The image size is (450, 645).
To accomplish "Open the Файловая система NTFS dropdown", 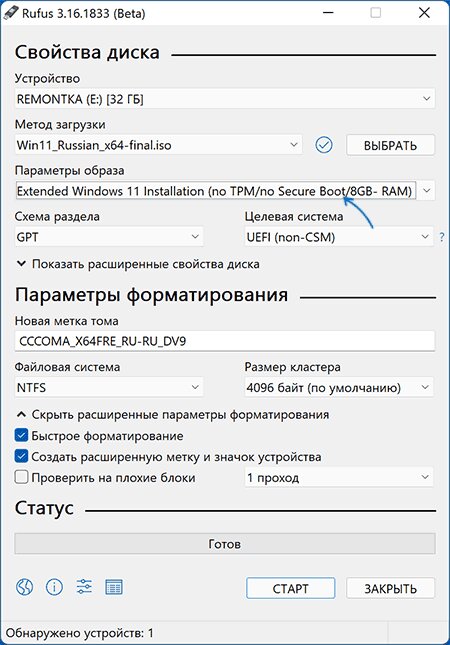I will [x=109, y=387].
